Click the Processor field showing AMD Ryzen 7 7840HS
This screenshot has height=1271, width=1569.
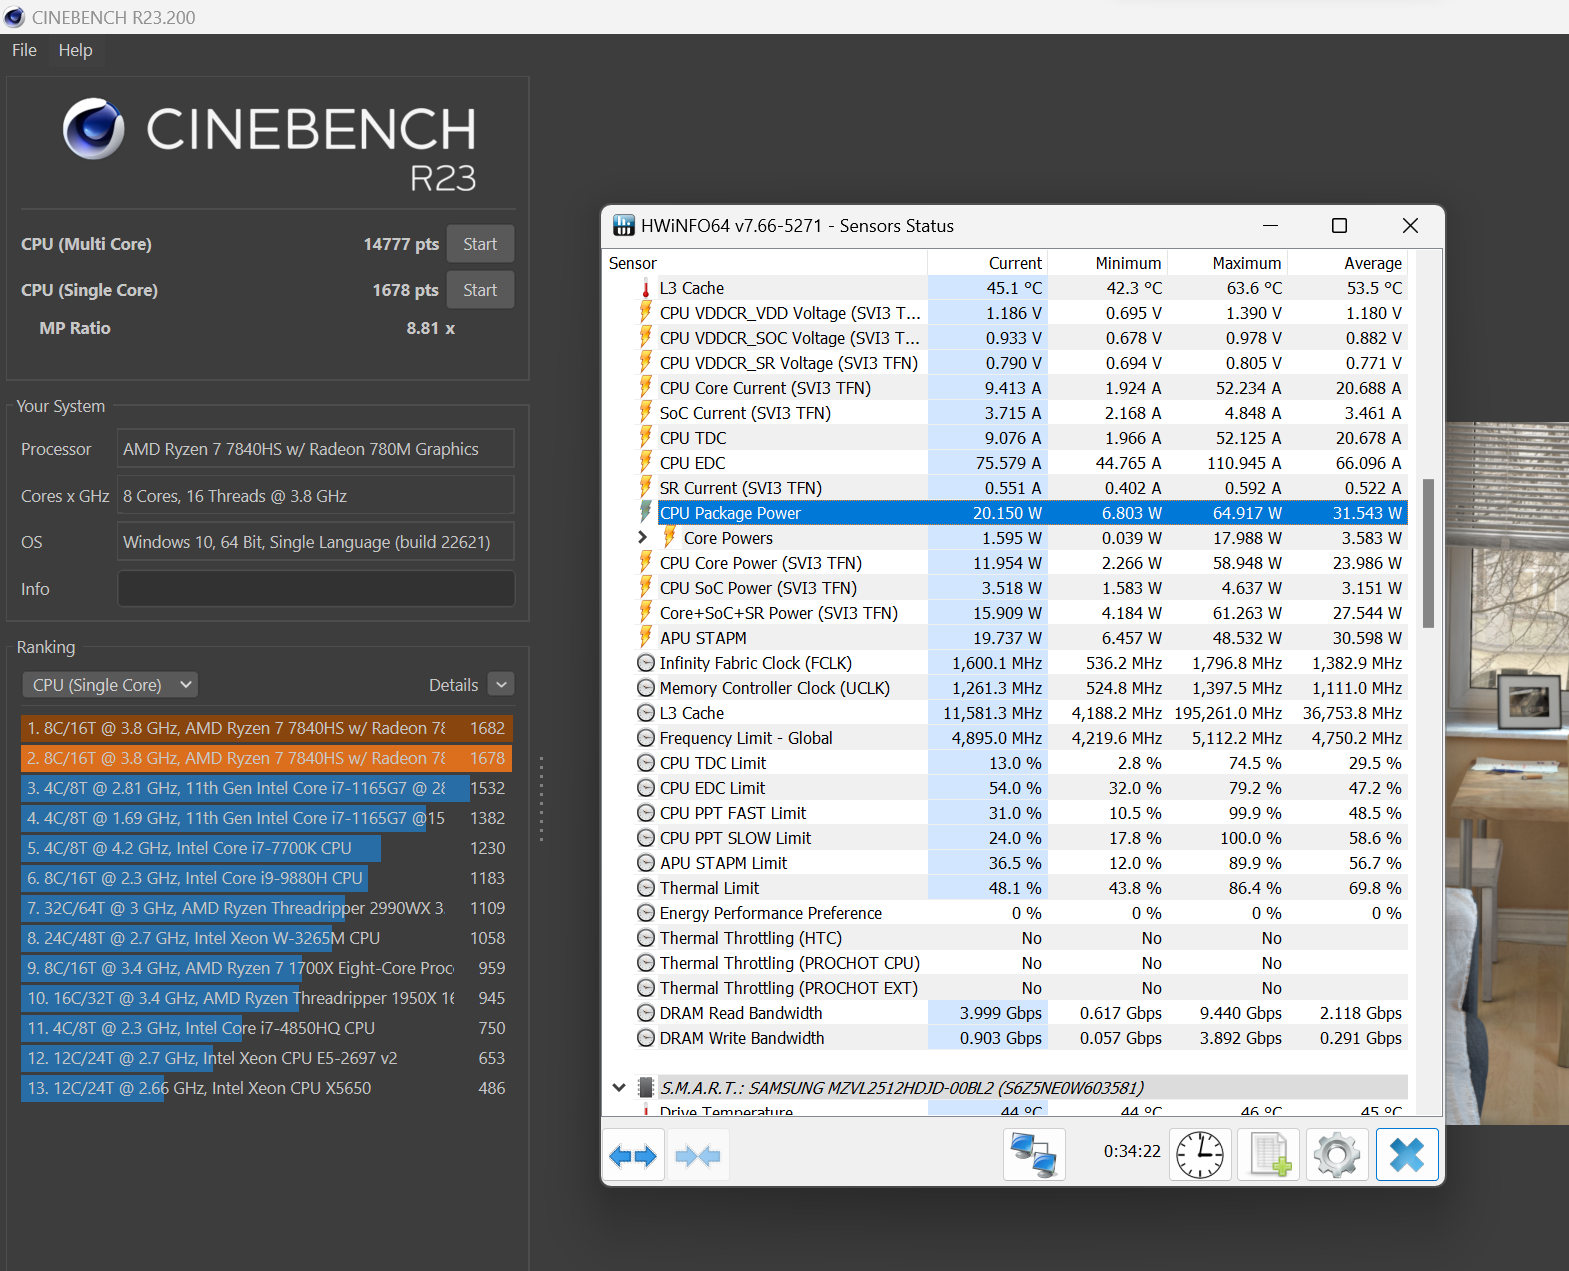tap(316, 449)
